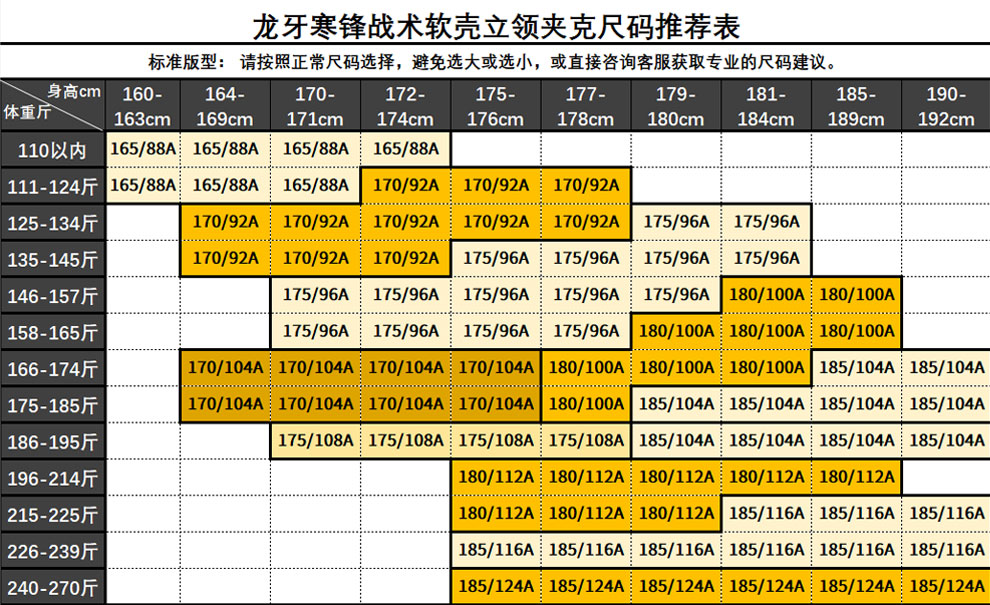This screenshot has width=990, height=605.
Task: Click 175/96A in 146-157斤 row, 170-171cm column
Action: pyautogui.click(x=316, y=294)
